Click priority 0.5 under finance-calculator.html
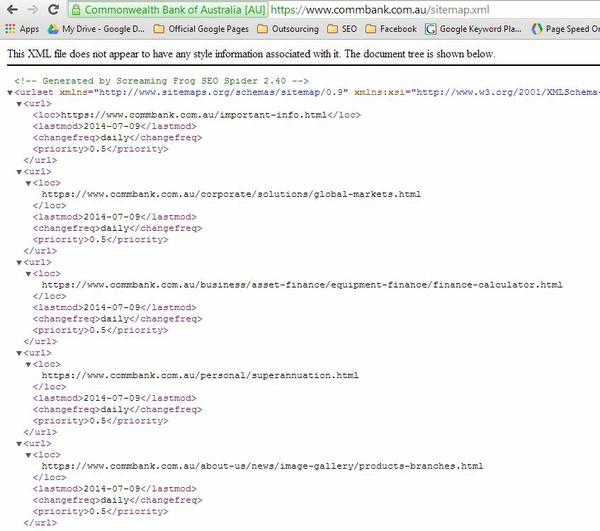The height and width of the screenshot is (531, 600). (x=100, y=331)
